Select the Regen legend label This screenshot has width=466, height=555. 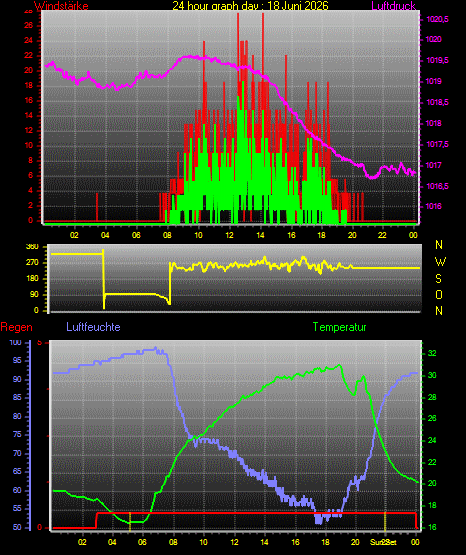coord(17,327)
